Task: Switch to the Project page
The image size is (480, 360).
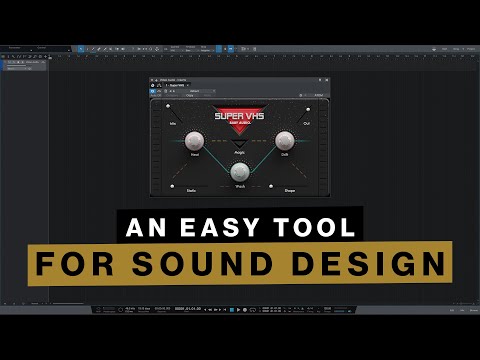Action: tap(471, 49)
